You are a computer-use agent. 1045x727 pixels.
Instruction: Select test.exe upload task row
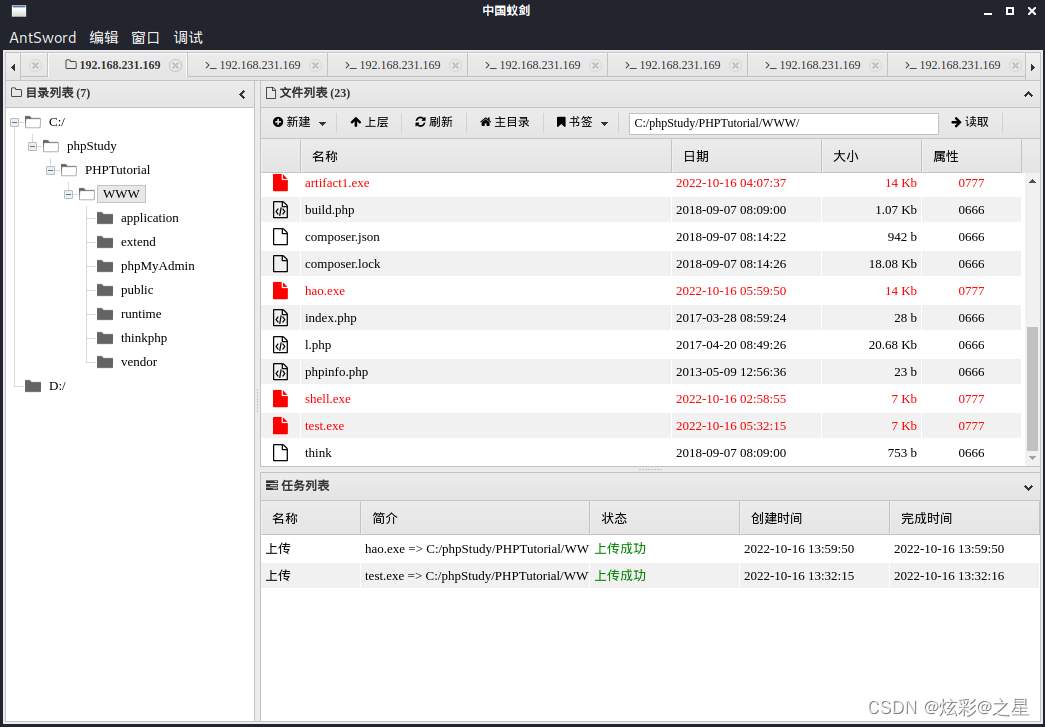coord(650,576)
